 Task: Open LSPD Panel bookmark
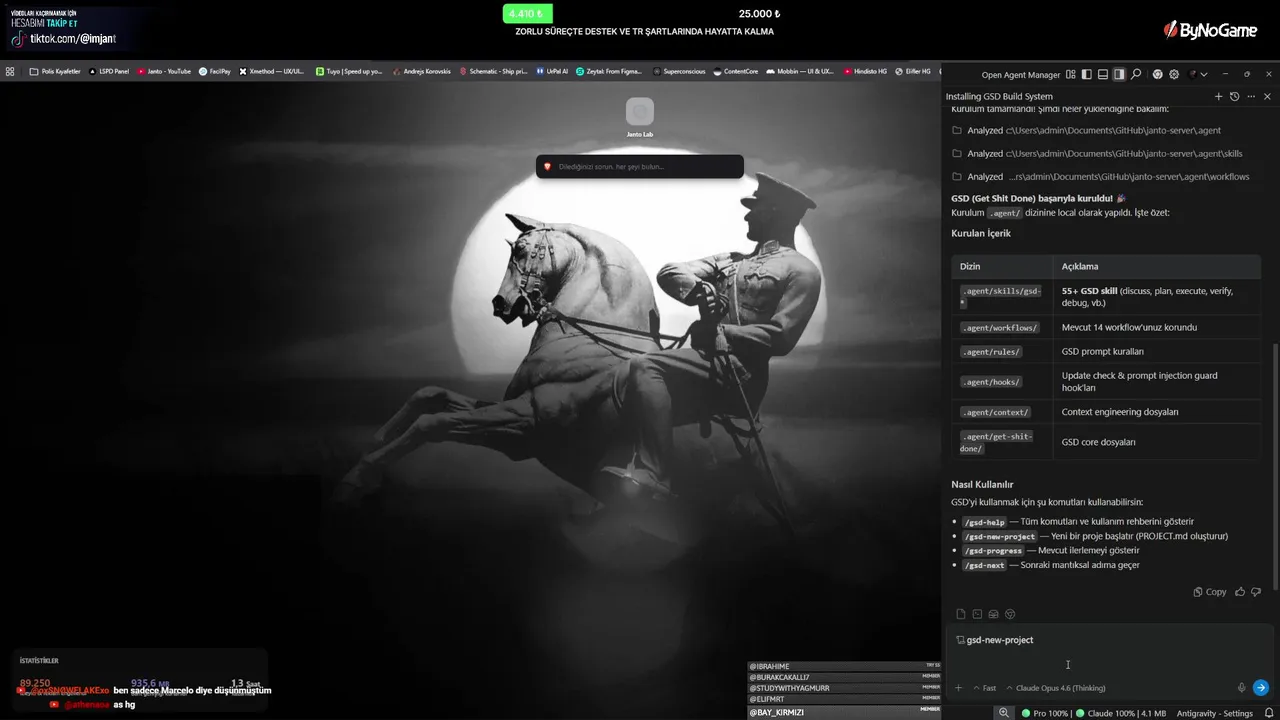tap(109, 72)
